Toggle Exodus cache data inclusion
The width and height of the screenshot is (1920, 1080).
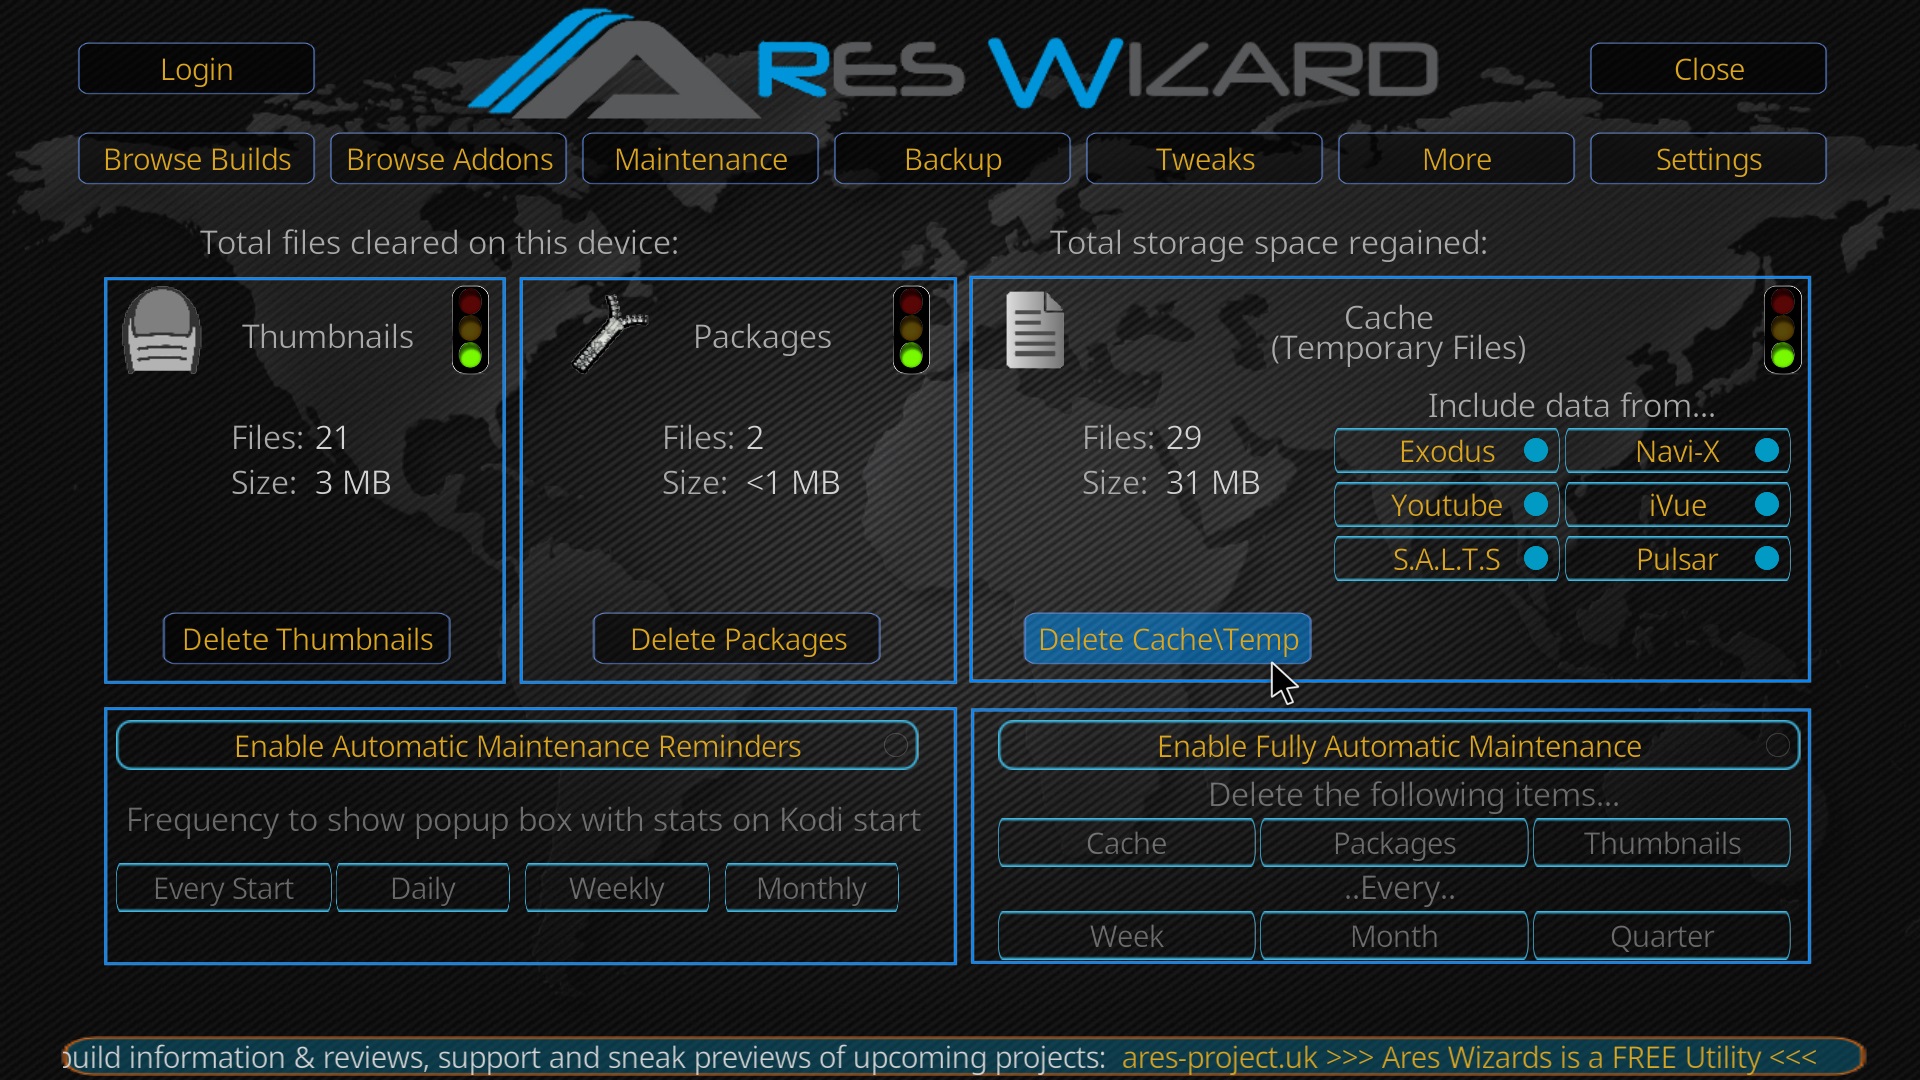pyautogui.click(x=1446, y=451)
